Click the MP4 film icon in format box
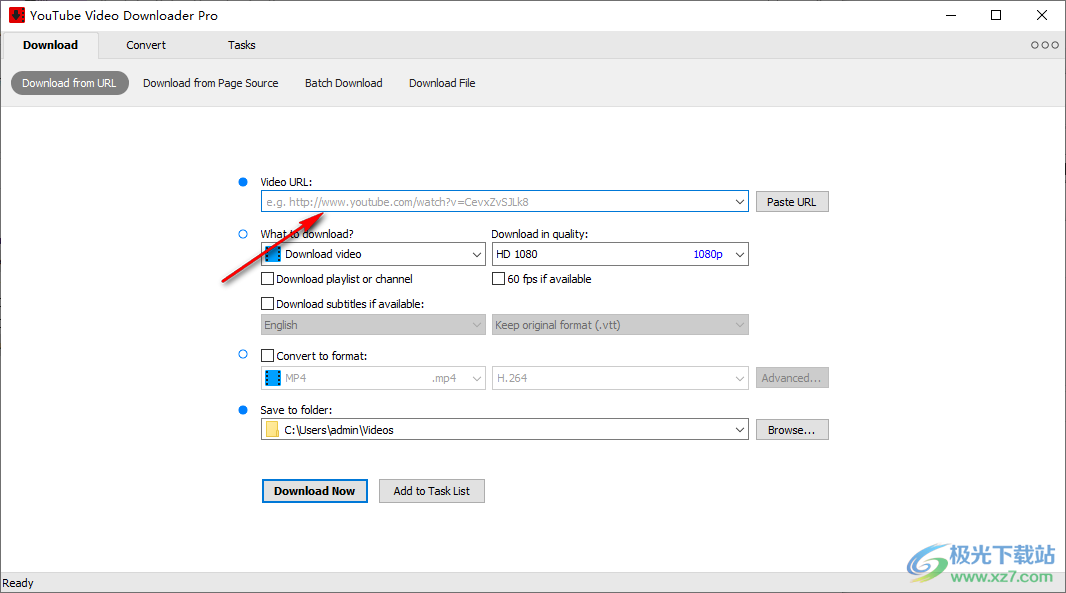 coord(273,378)
